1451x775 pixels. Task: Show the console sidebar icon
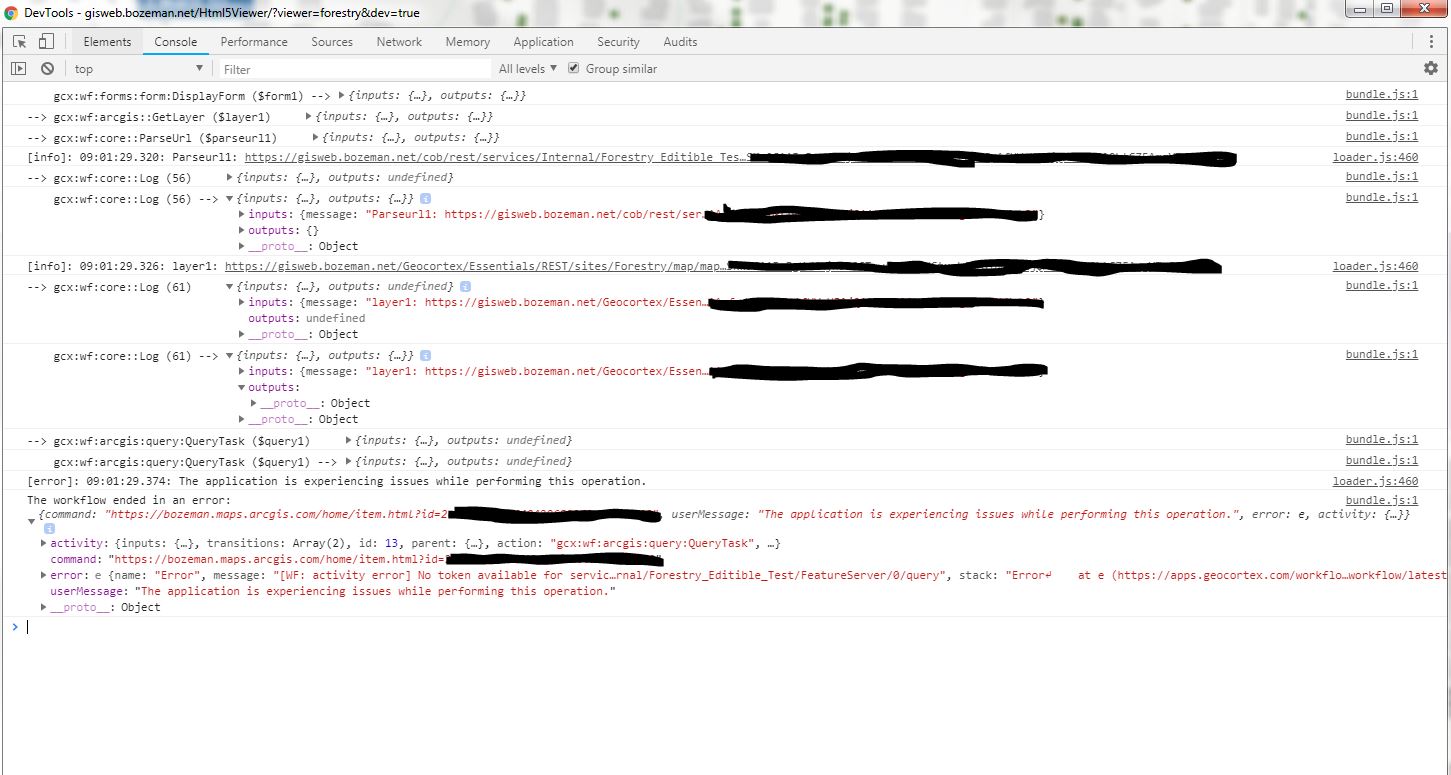coord(18,69)
